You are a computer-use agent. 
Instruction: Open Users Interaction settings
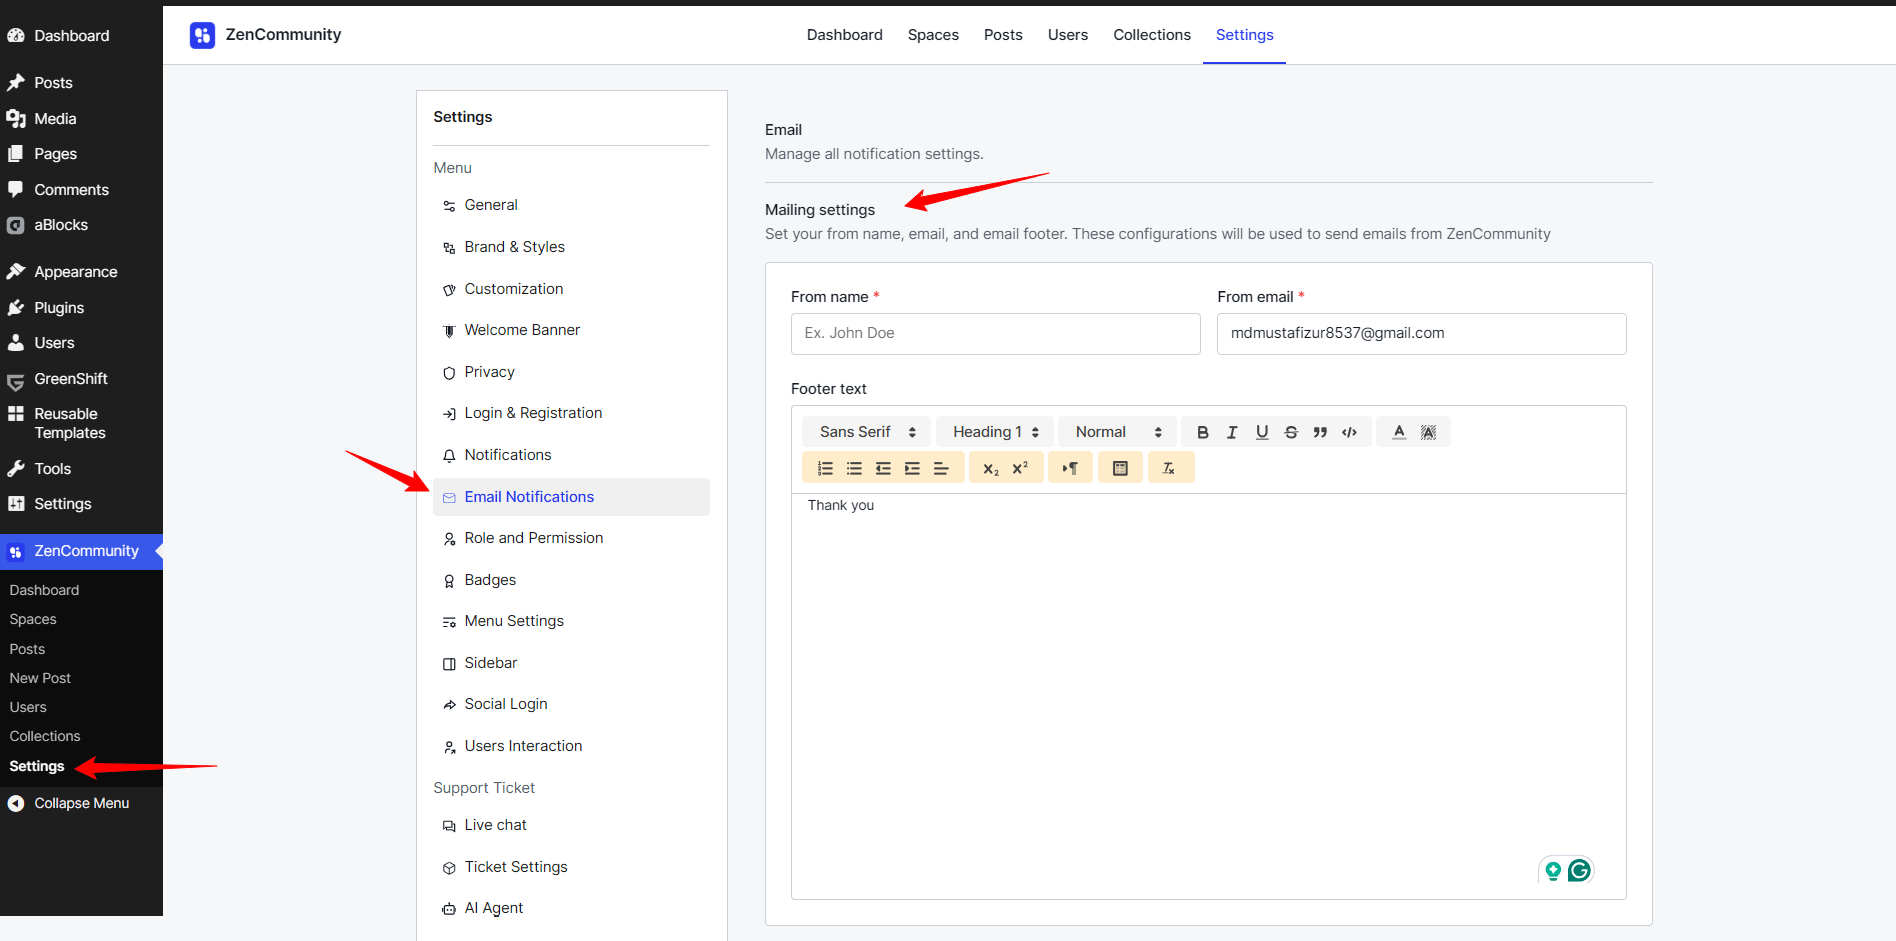[571, 746]
